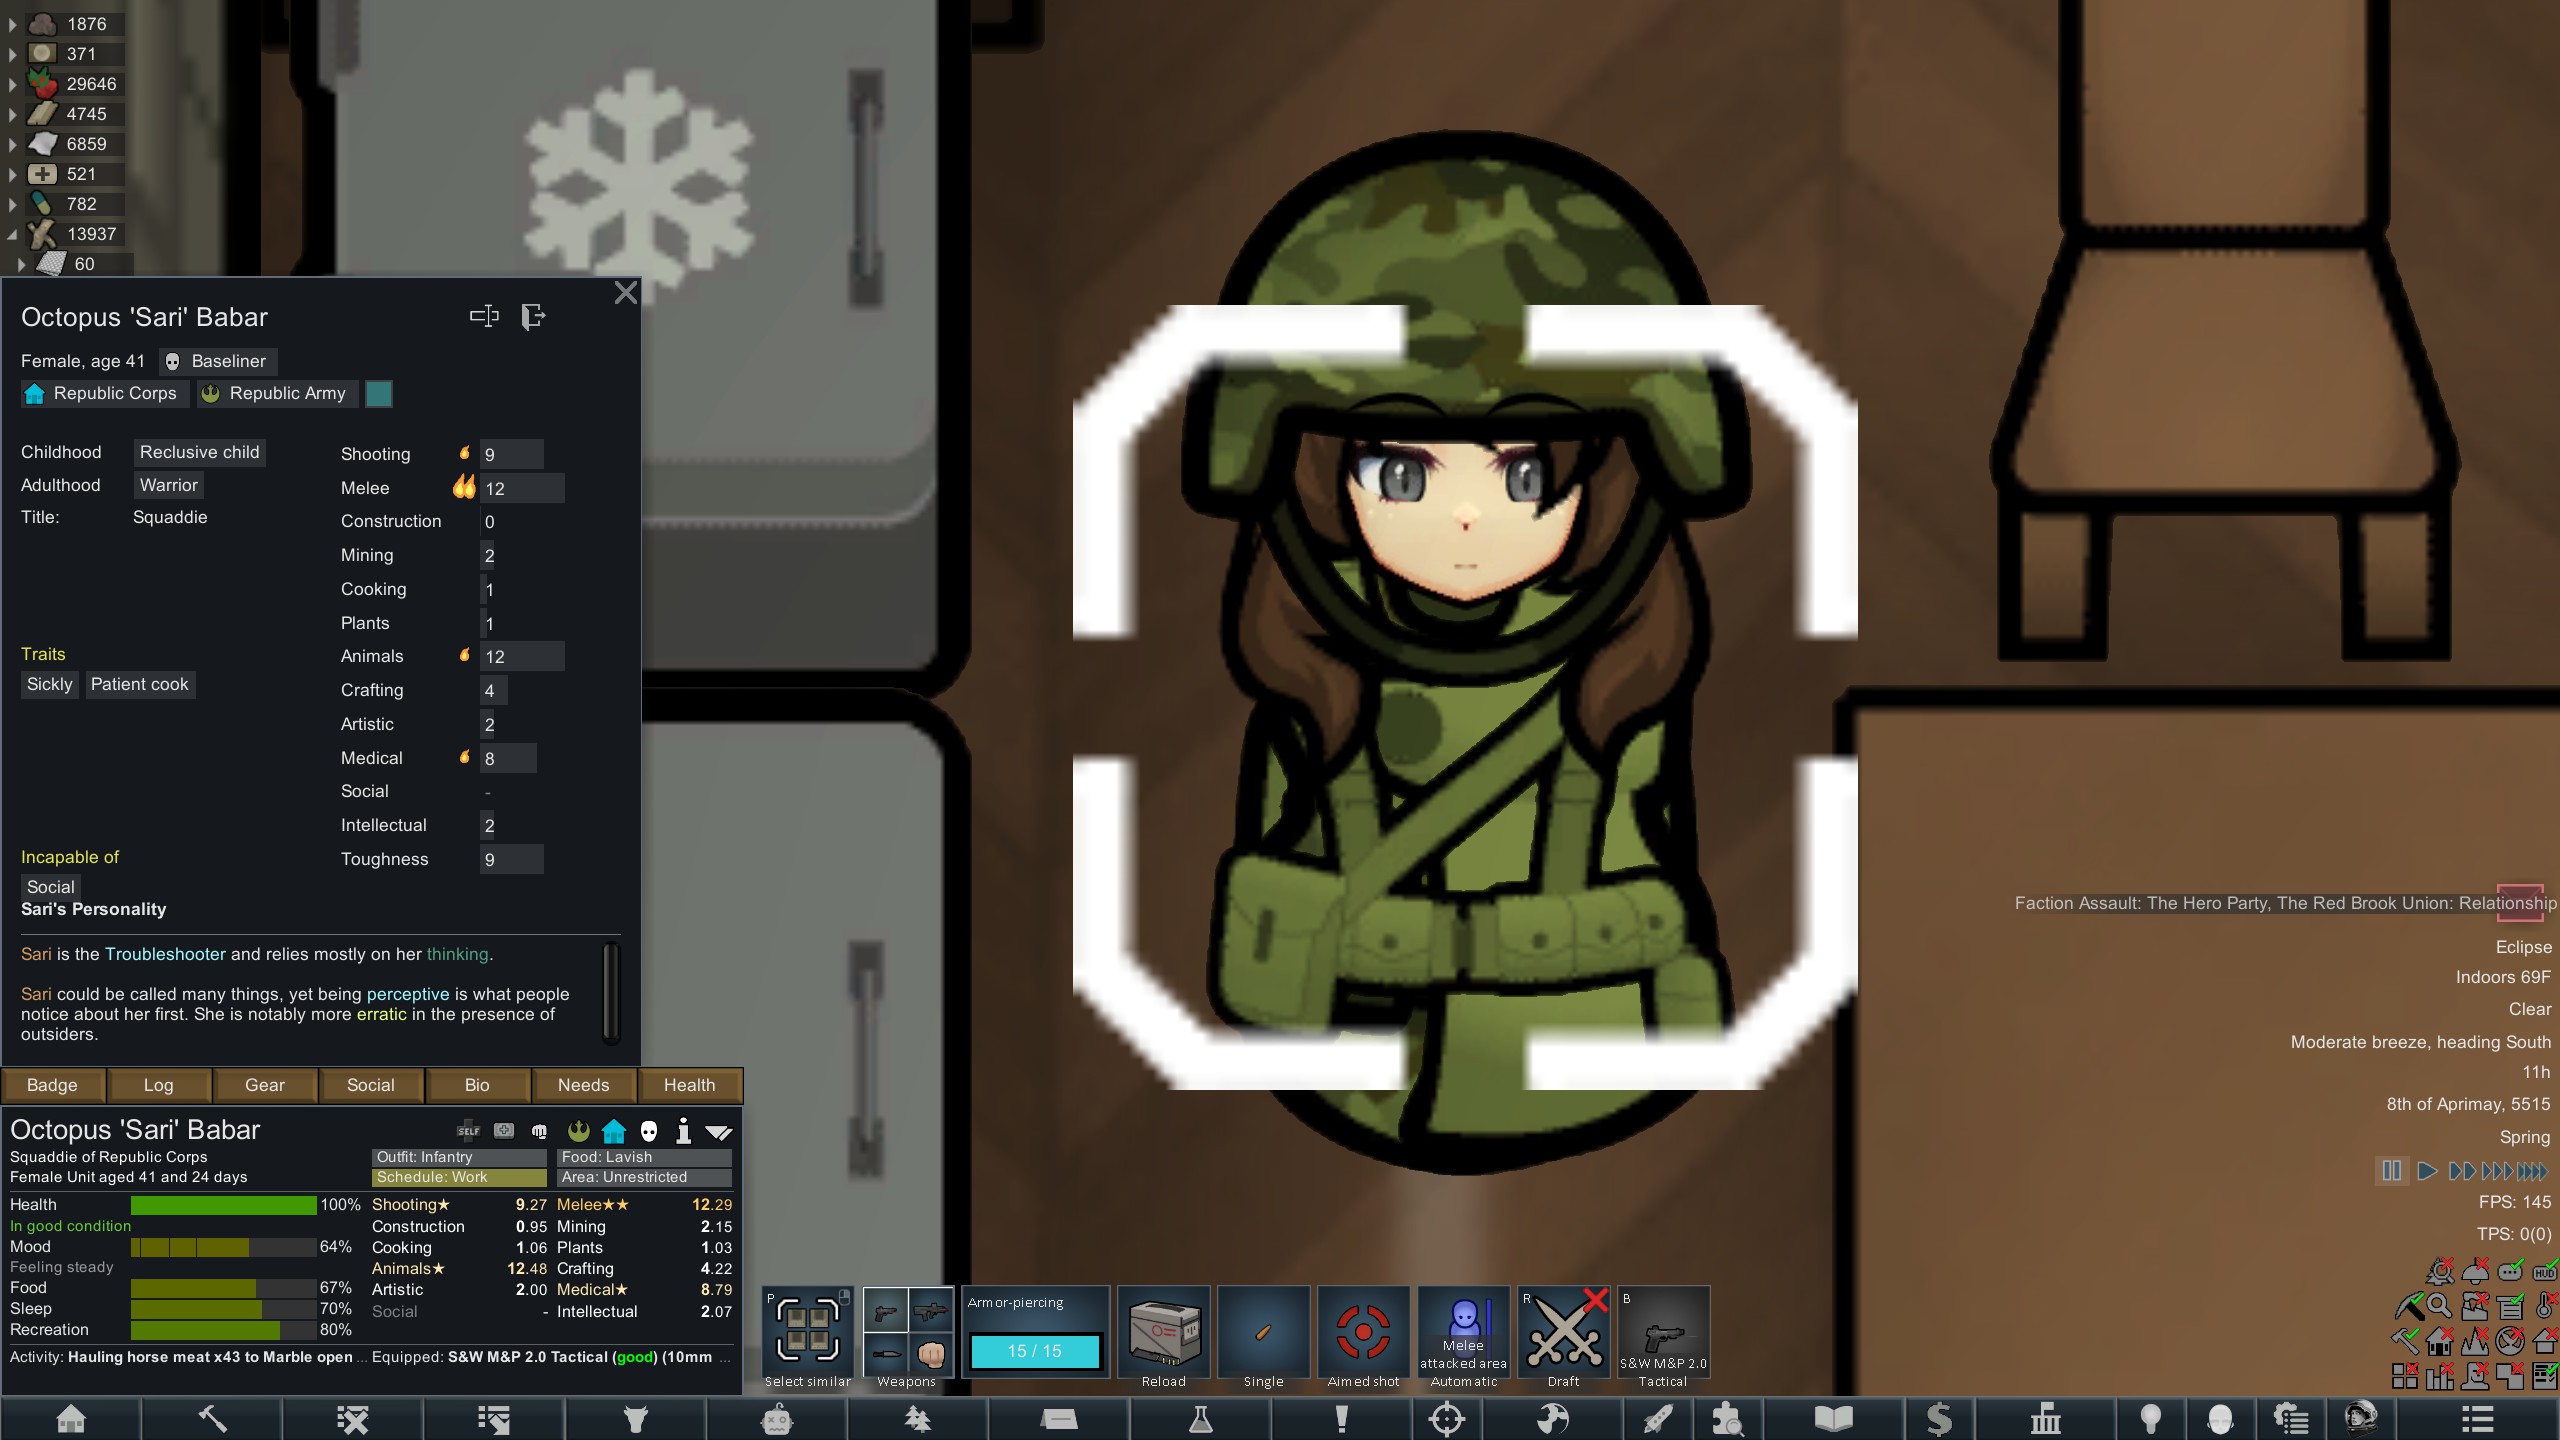
Task: Click the Republic Corps faction button
Action: 103,394
